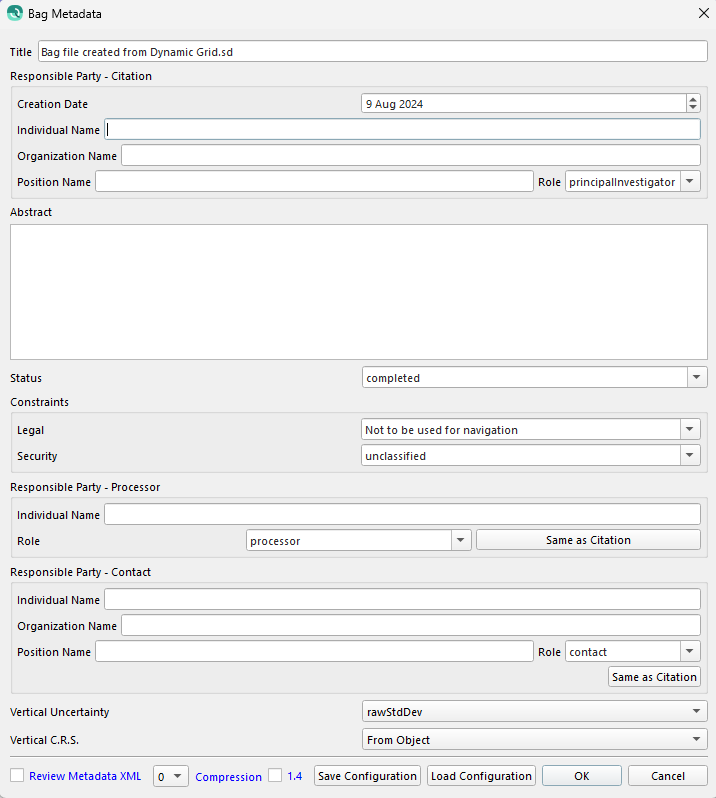716x798 pixels.
Task: Expand the Status dropdown set to completed
Action: point(534,378)
